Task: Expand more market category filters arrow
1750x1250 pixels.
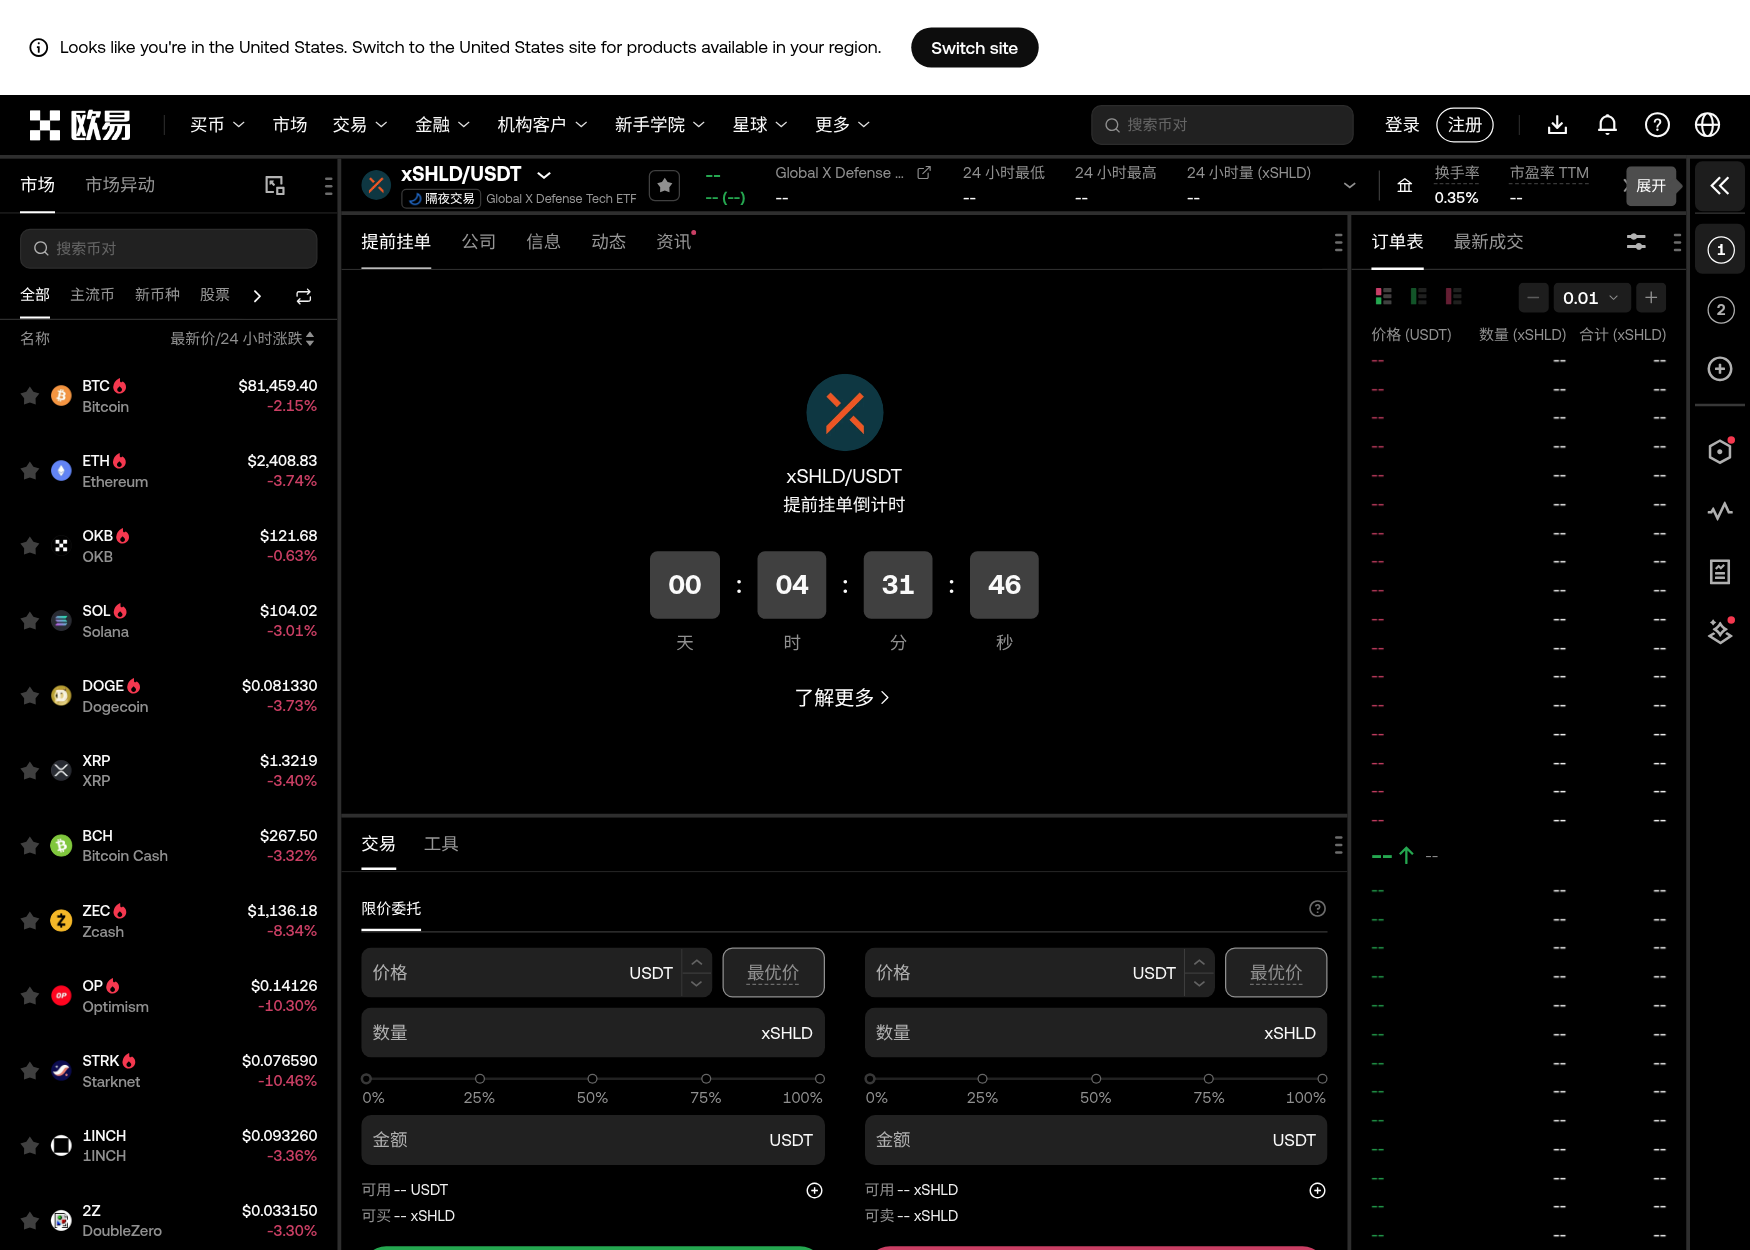Action: pyautogui.click(x=257, y=296)
